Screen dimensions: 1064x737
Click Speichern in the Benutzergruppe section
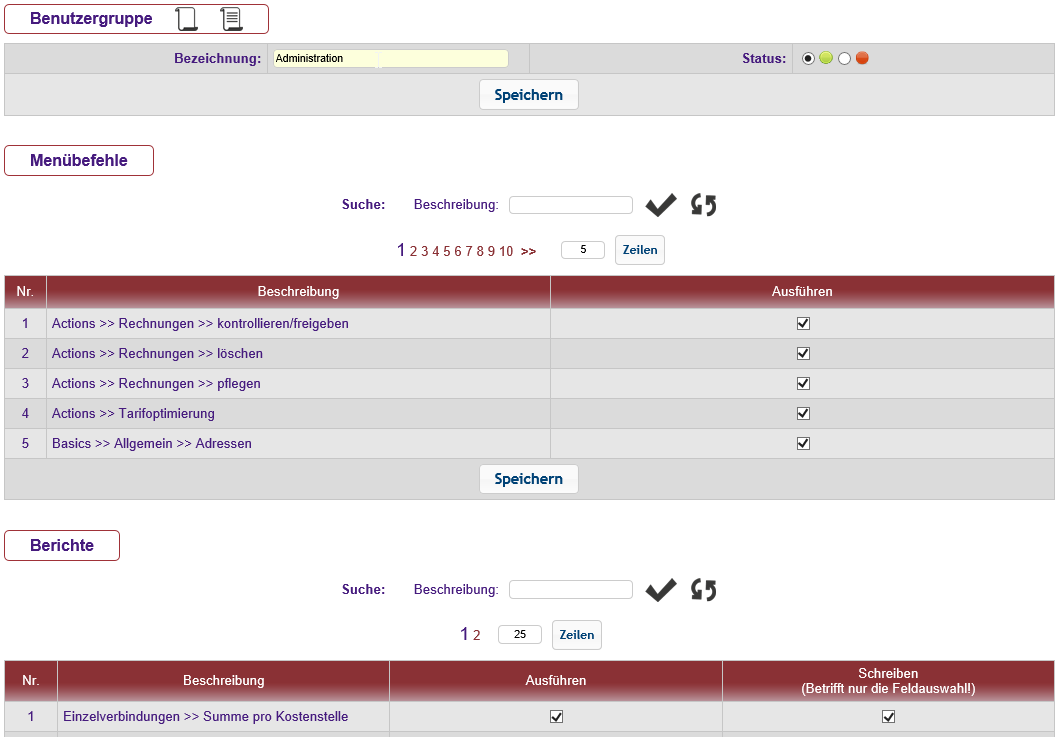[x=528, y=95]
